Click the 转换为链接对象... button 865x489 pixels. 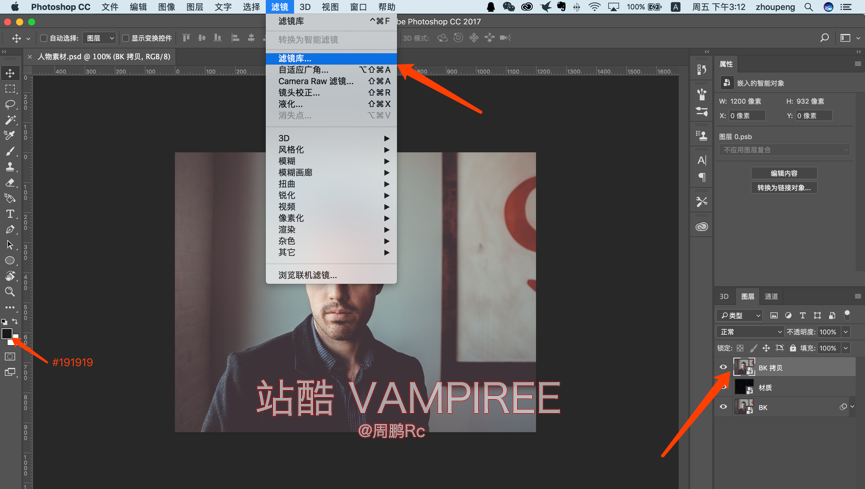pyautogui.click(x=784, y=188)
